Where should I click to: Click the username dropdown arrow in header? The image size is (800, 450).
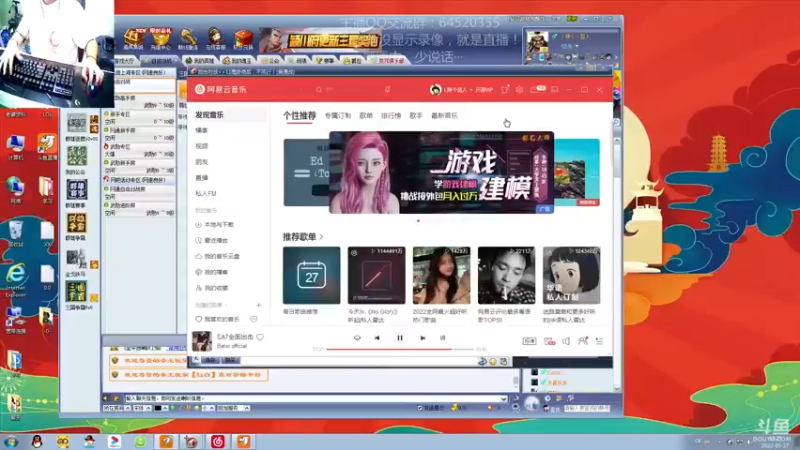pos(471,90)
